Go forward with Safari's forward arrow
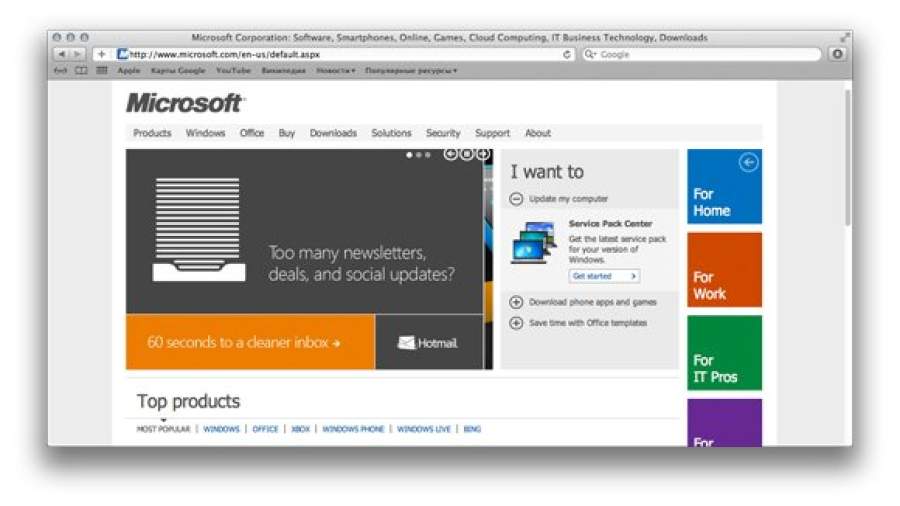This screenshot has width=900, height=506. (77, 54)
